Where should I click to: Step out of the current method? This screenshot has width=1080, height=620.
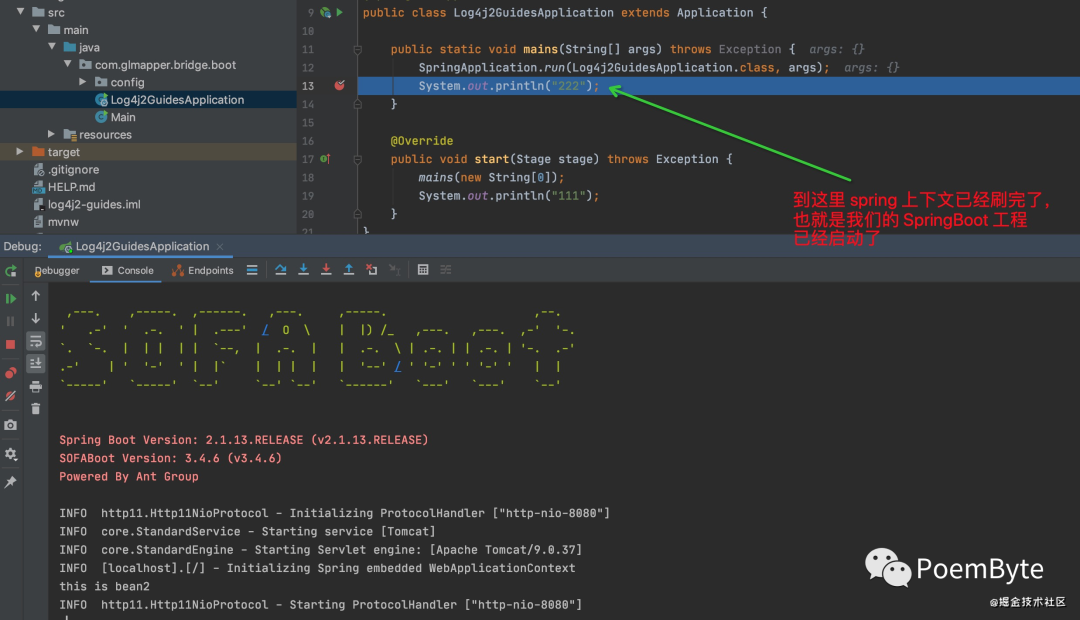click(x=349, y=269)
